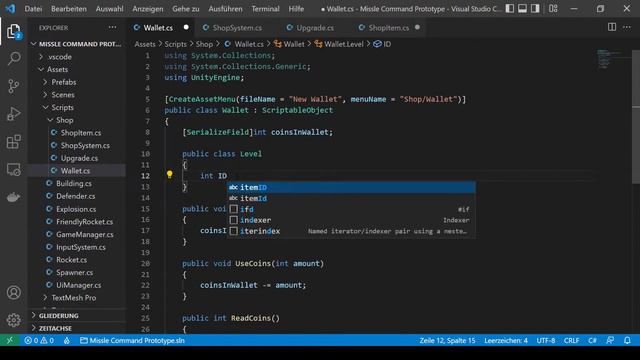Open the Gehe zu menu
The image size is (640, 360).
[x=186, y=8]
